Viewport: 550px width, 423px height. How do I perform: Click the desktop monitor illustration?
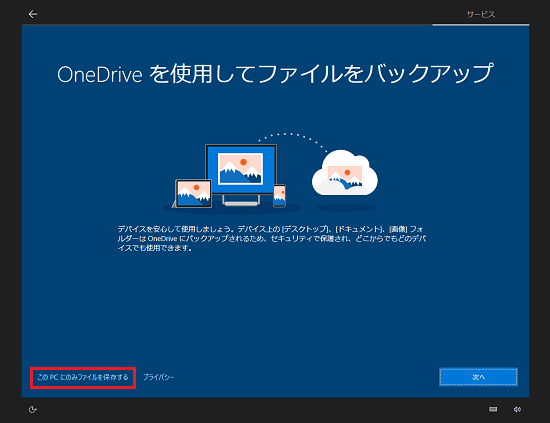(241, 174)
